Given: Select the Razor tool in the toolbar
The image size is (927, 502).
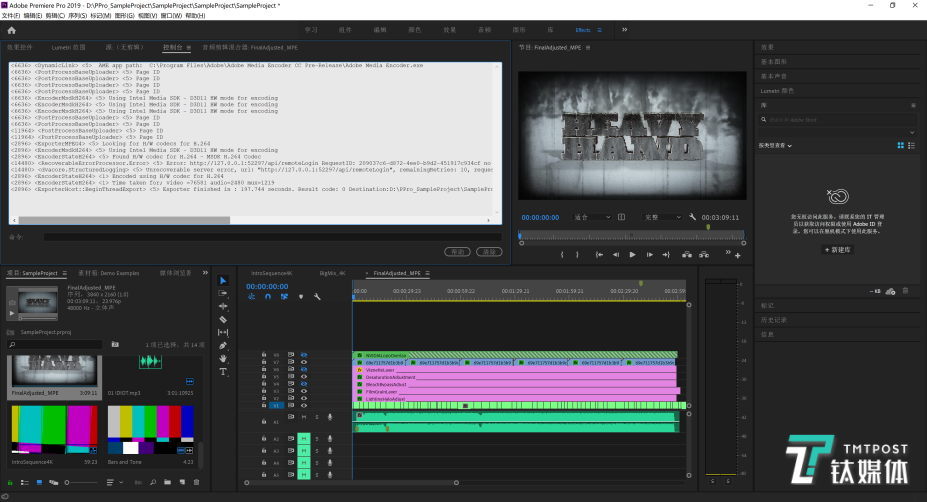Looking at the screenshot, I should click(223, 319).
